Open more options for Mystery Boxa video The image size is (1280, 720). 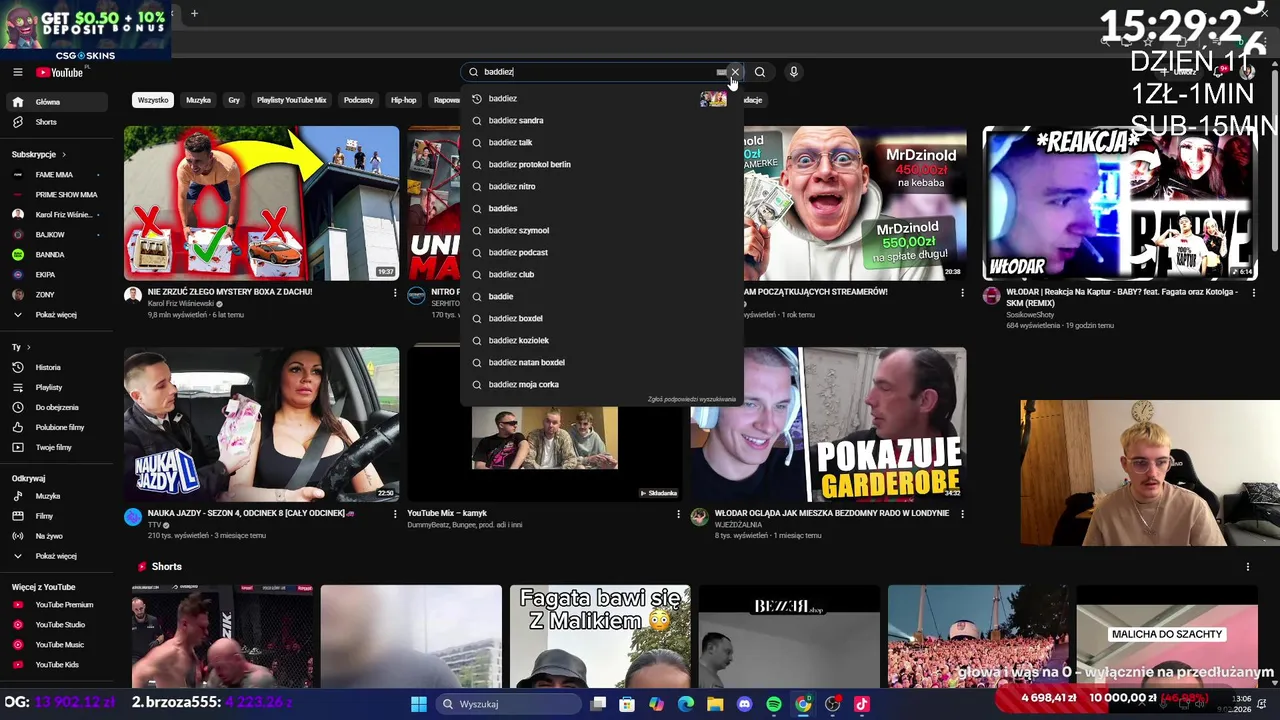coord(394,293)
